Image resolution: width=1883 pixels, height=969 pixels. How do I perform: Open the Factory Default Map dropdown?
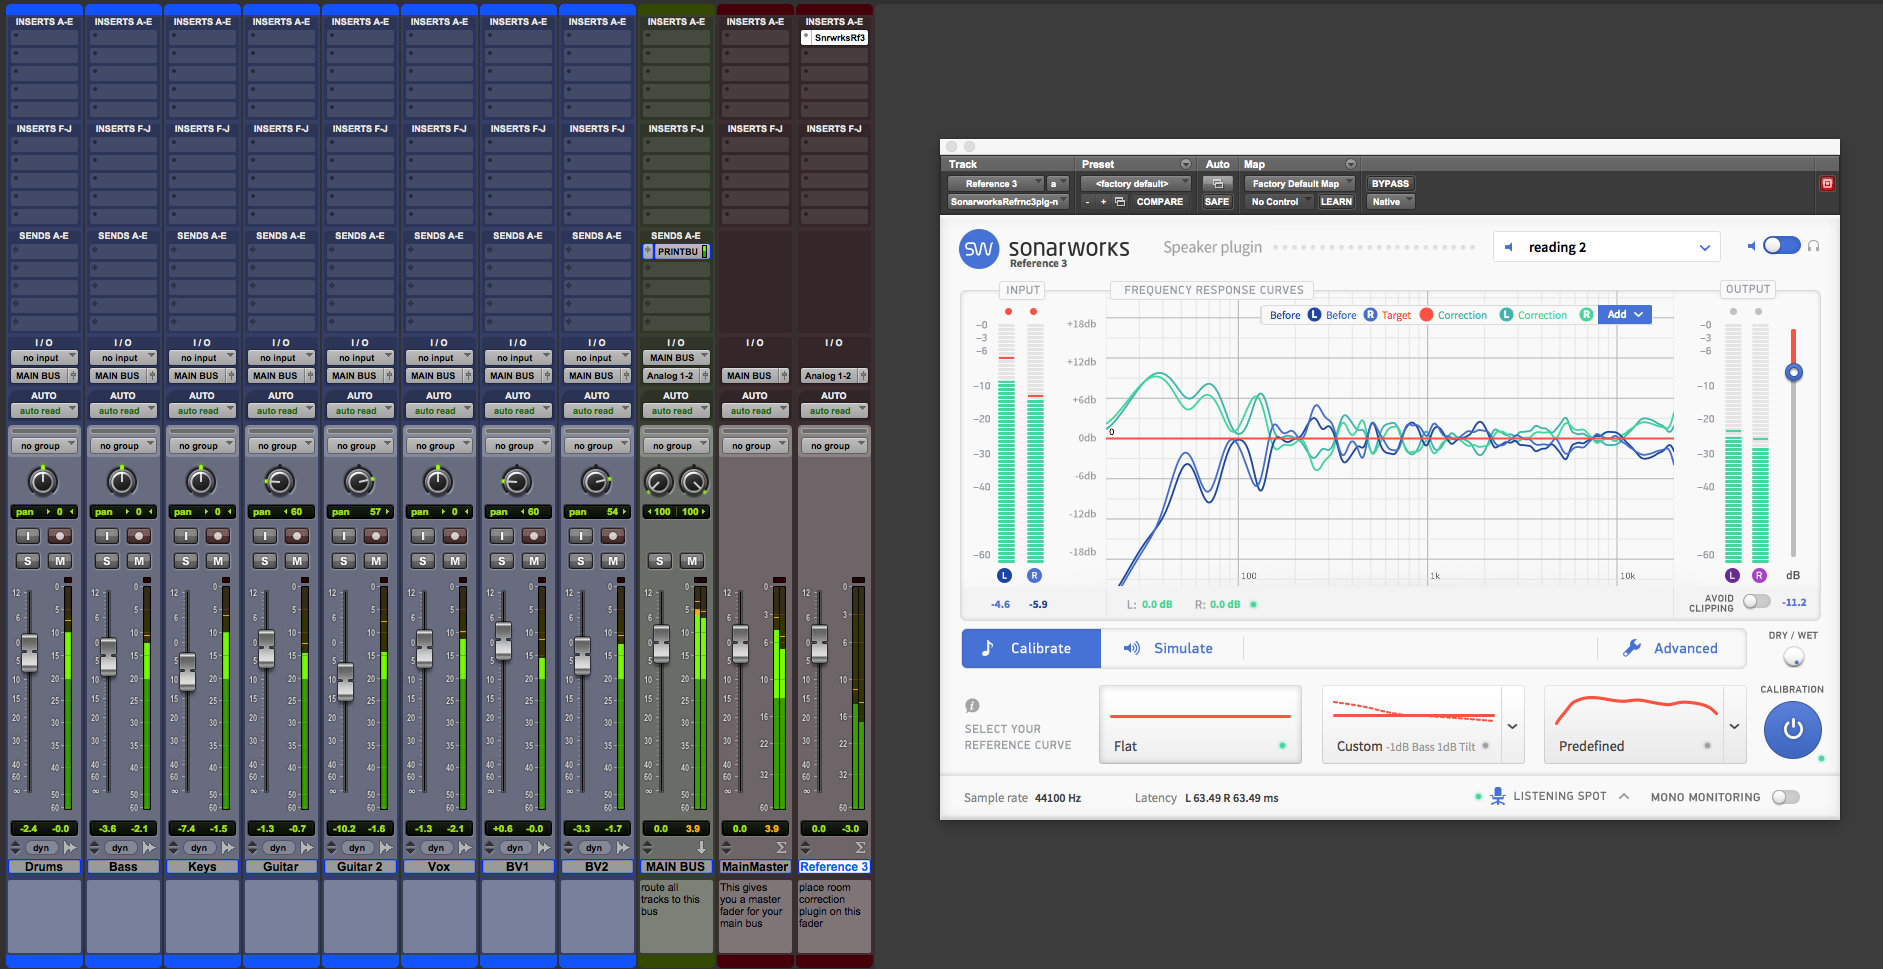click(1299, 184)
